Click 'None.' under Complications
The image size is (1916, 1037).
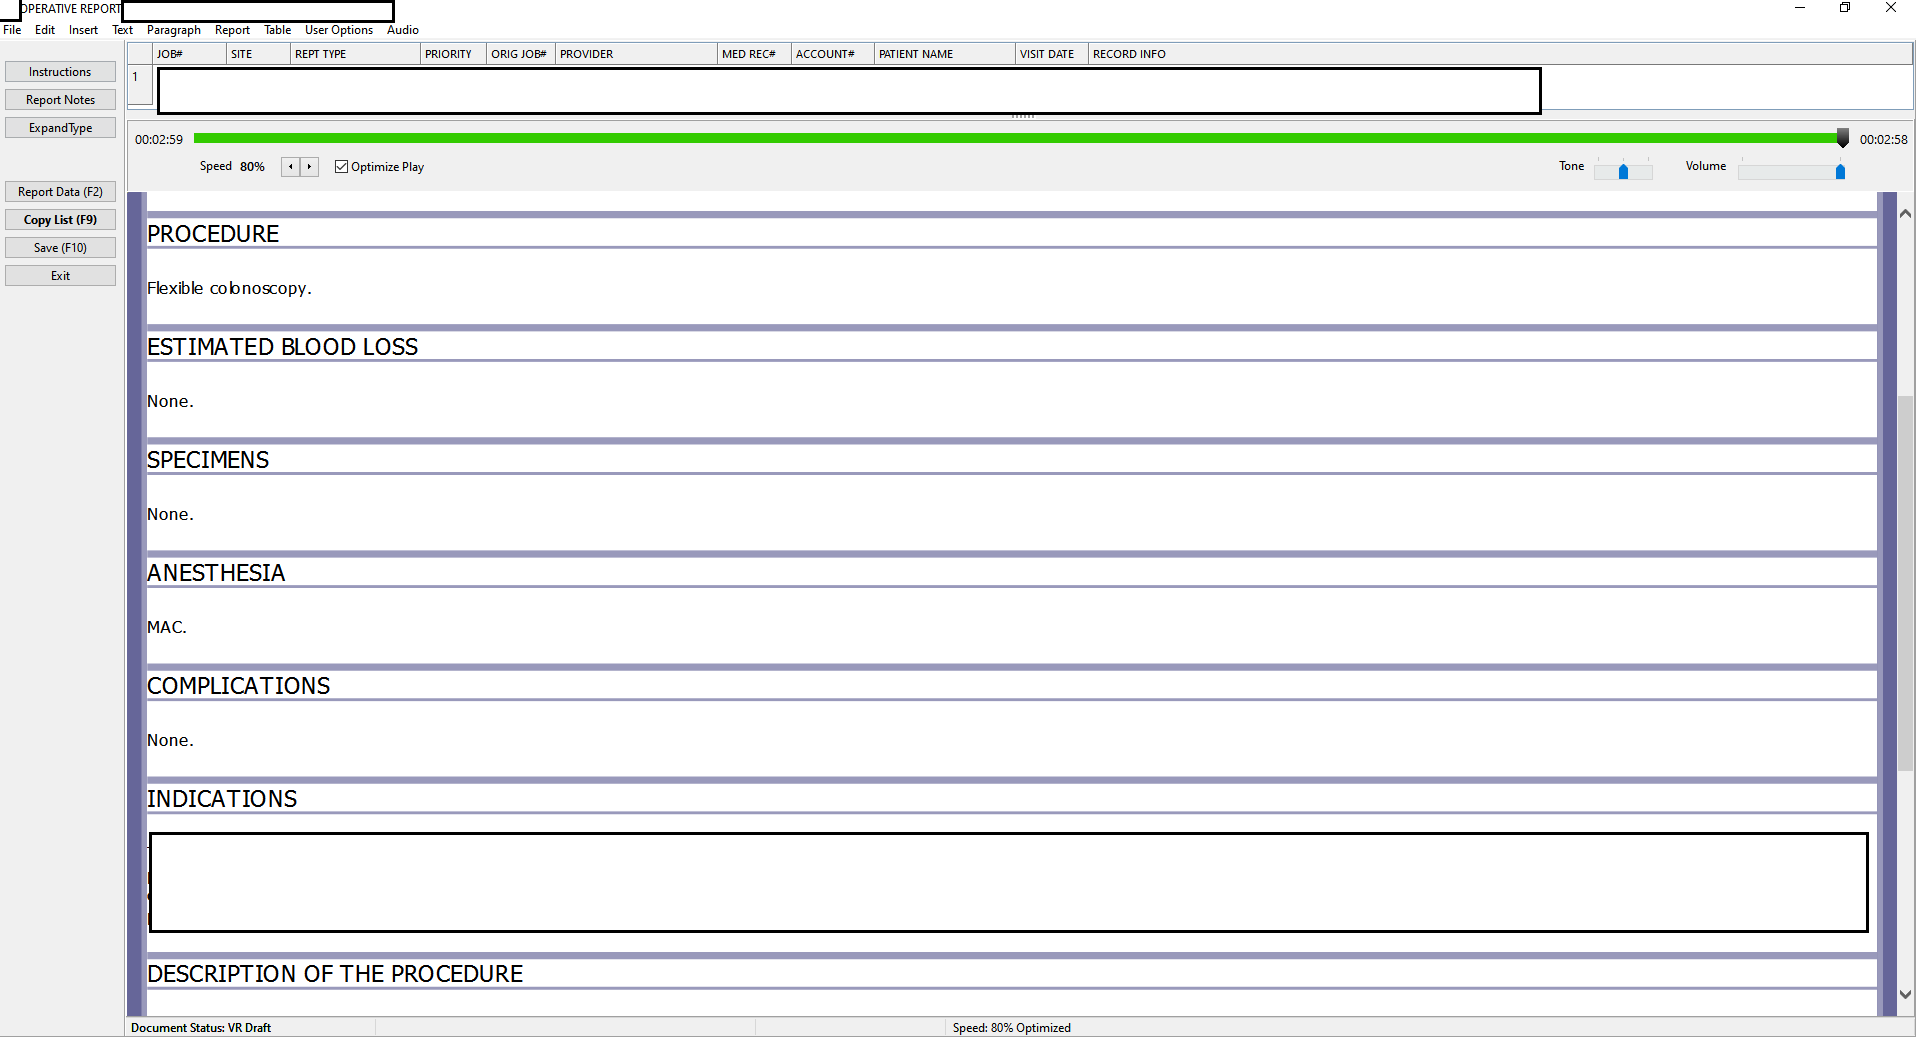point(170,740)
